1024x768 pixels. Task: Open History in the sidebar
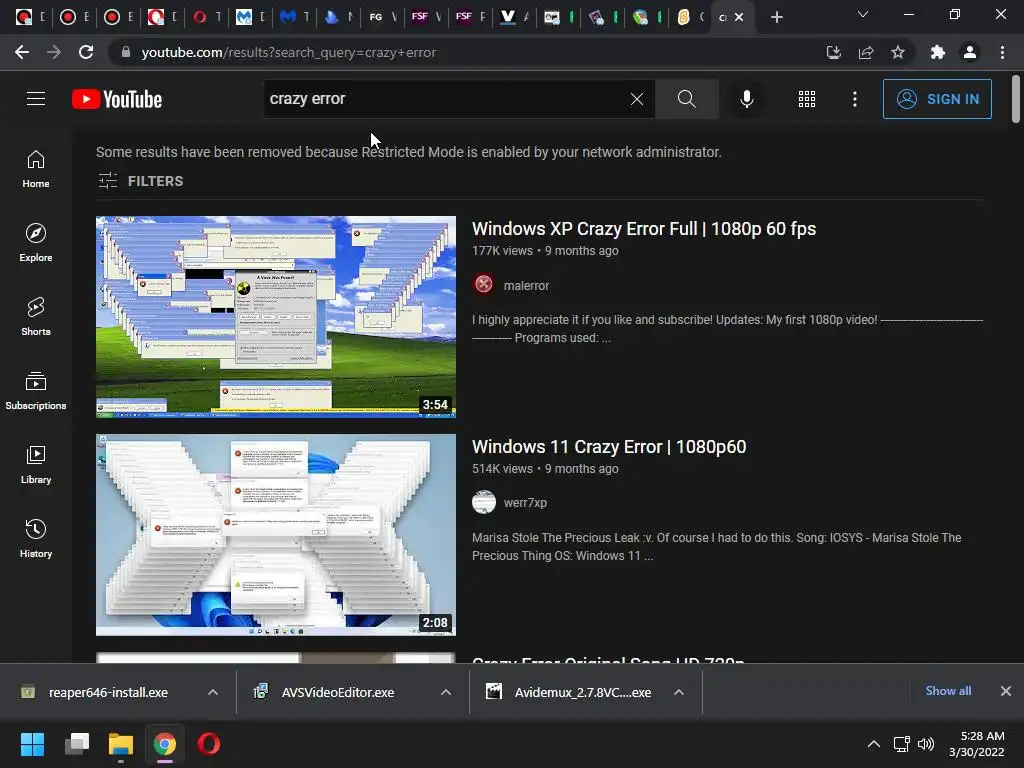point(36,538)
